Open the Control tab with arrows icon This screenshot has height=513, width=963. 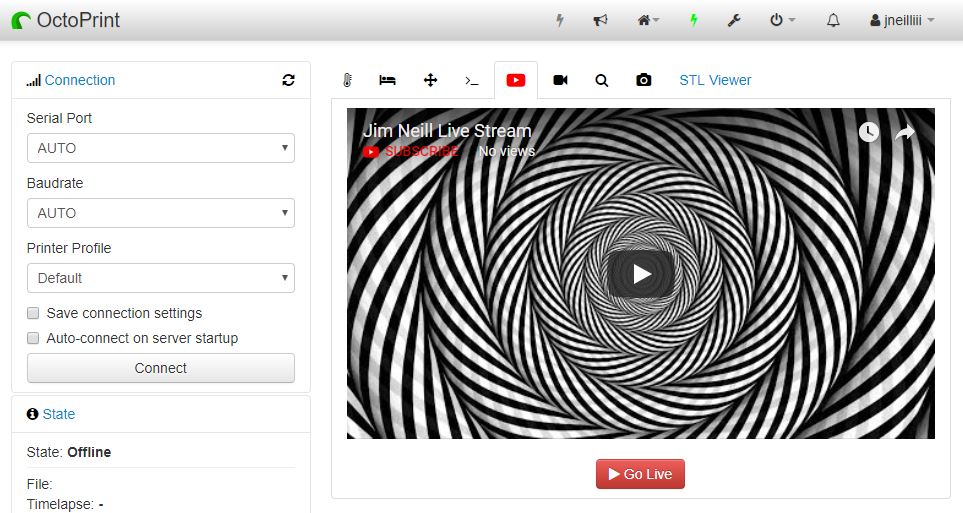[x=431, y=80]
